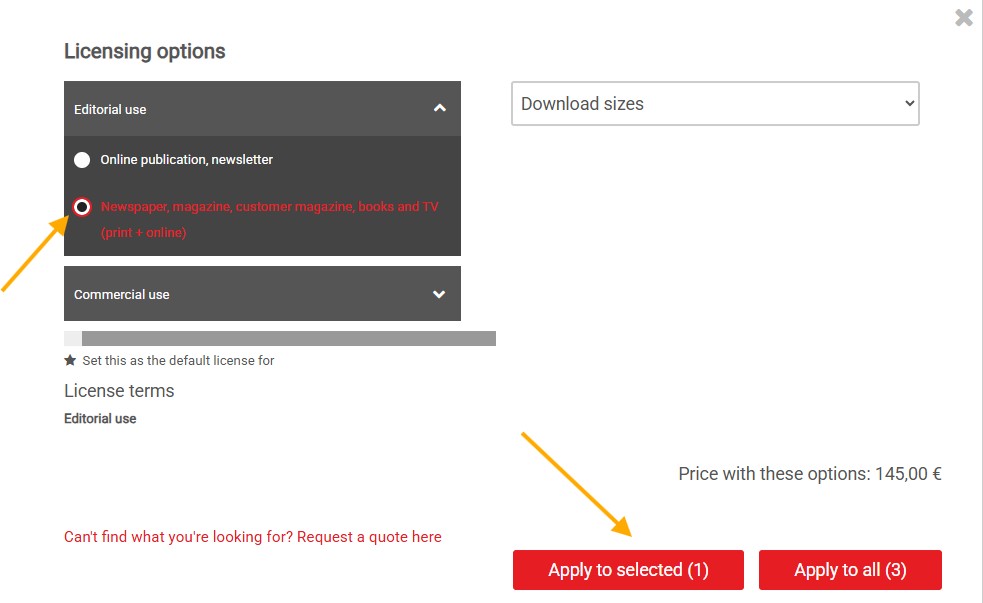Click the down chevron on Commercial use
The width and height of the screenshot is (983, 603).
[x=439, y=294]
